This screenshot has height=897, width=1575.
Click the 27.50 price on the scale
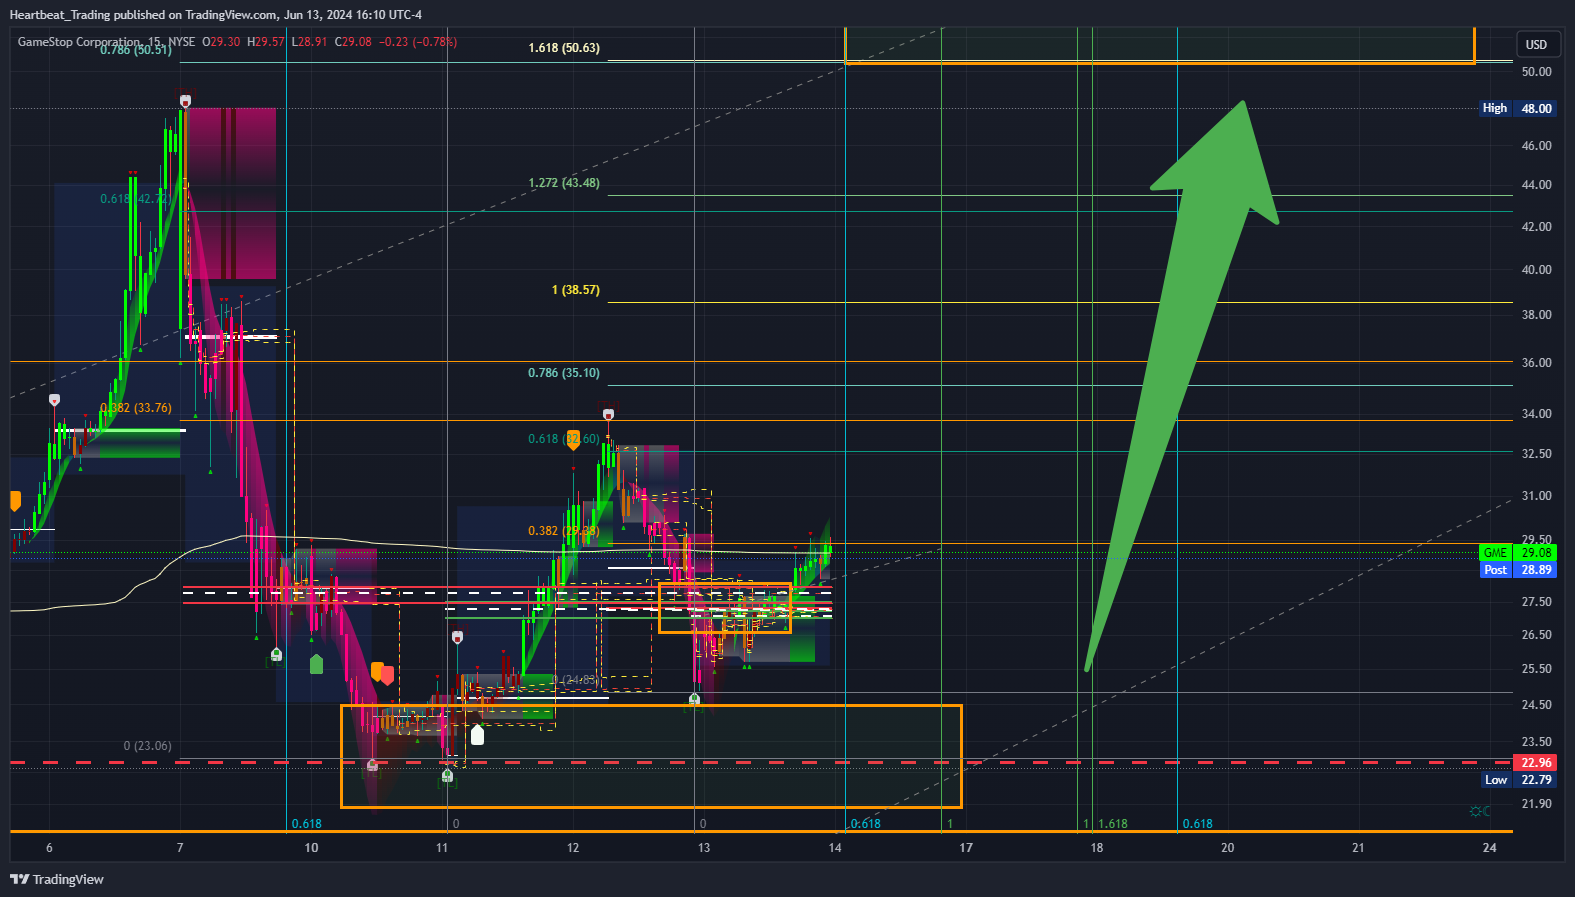point(1536,601)
